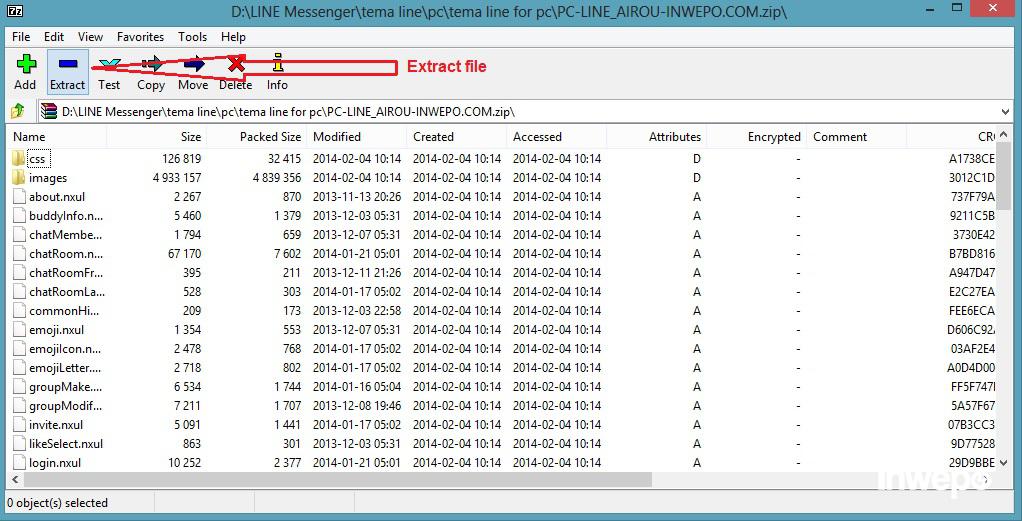Click the Move toolbar icon
The width and height of the screenshot is (1022, 521).
[x=194, y=64]
